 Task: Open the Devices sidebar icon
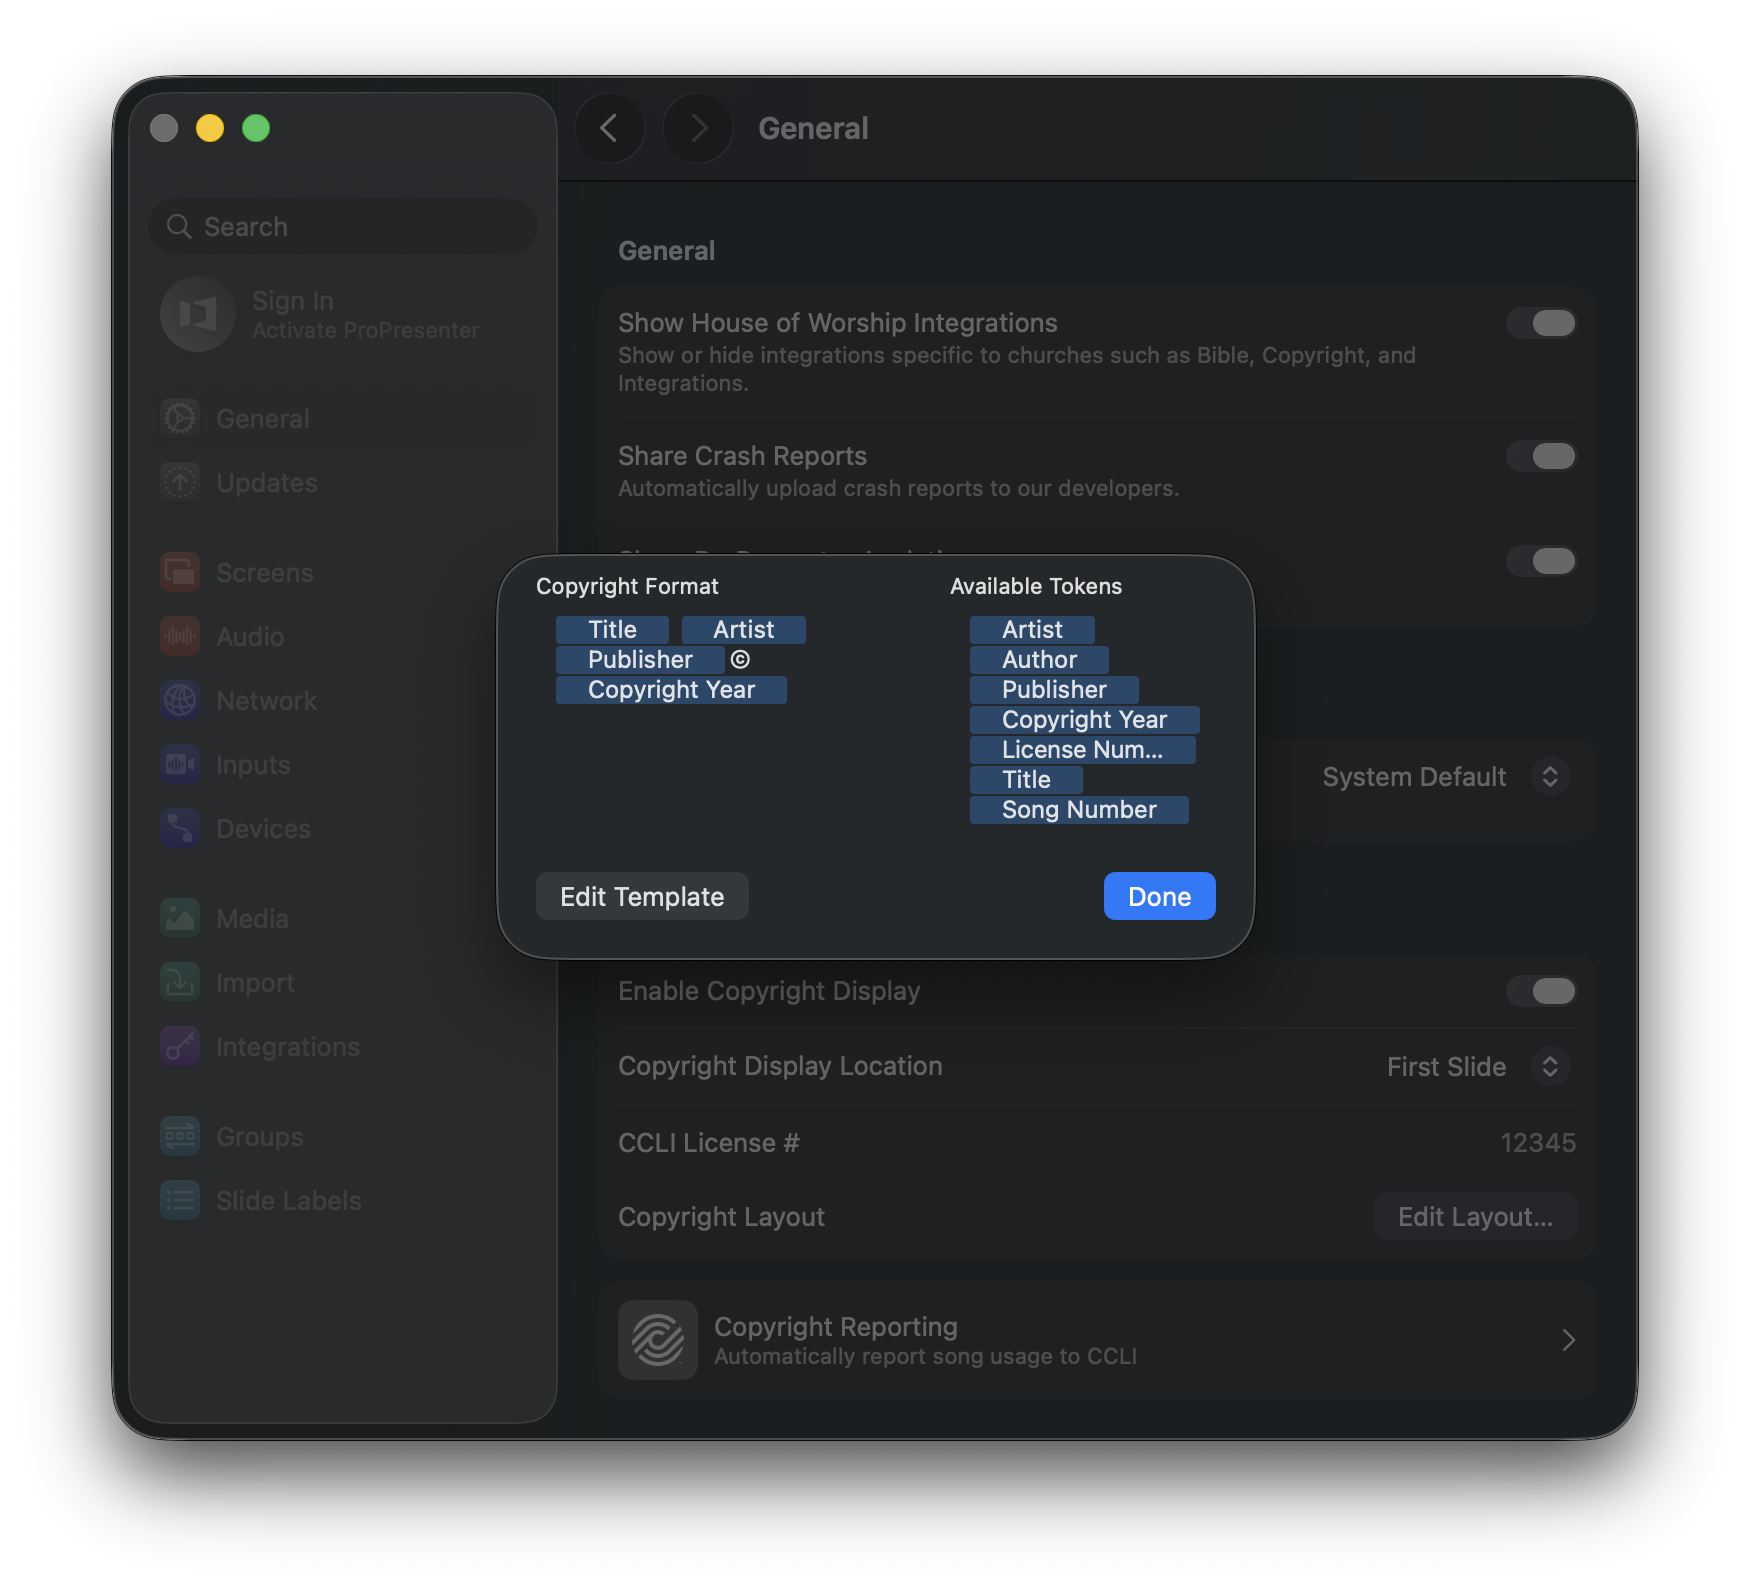[180, 828]
